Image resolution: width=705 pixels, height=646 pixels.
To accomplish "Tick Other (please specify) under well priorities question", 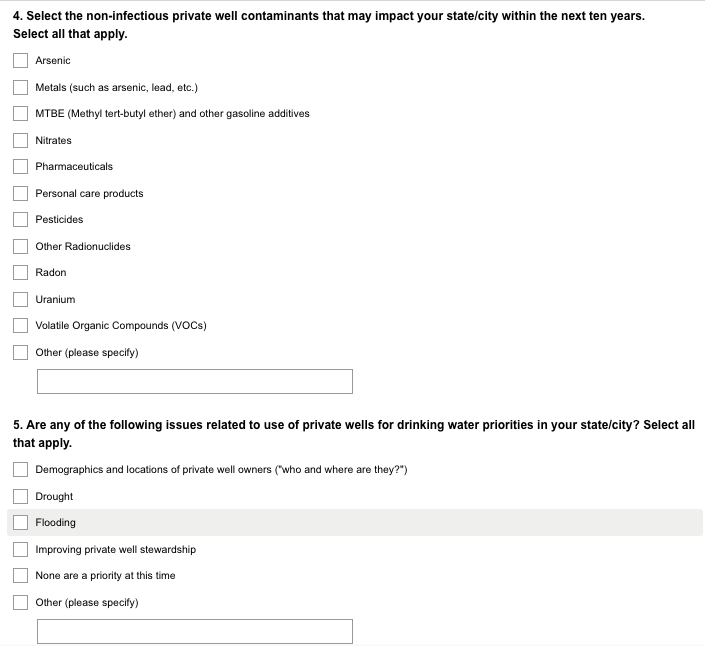I will tap(20, 602).
